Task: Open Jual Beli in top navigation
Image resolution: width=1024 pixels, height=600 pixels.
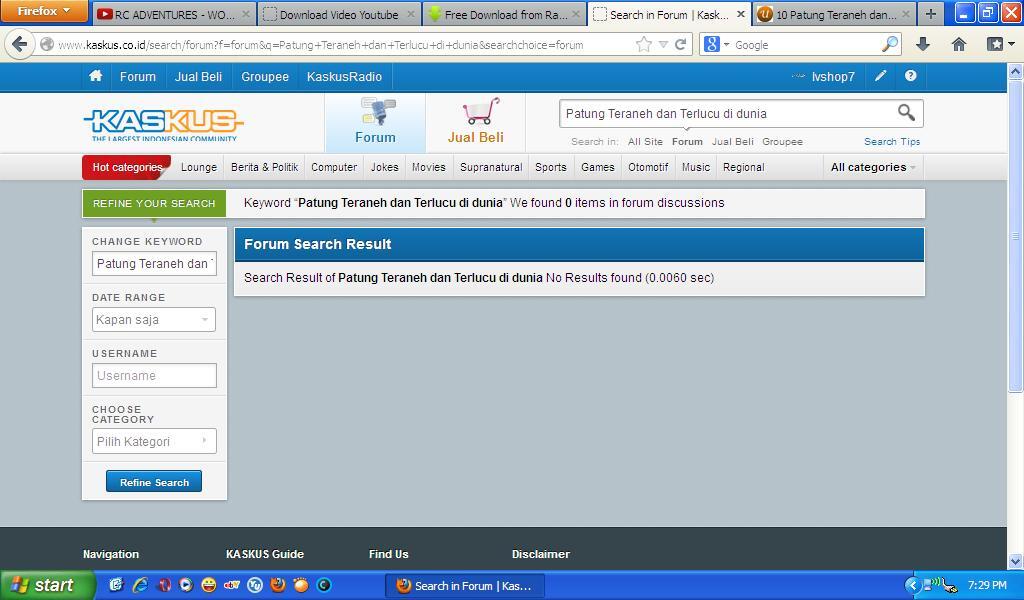Action: pyautogui.click(x=199, y=76)
